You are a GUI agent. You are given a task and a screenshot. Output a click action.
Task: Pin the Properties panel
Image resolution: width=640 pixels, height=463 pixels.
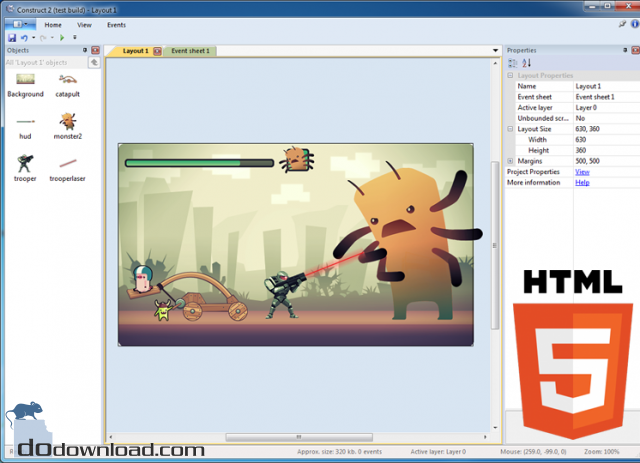(x=625, y=50)
